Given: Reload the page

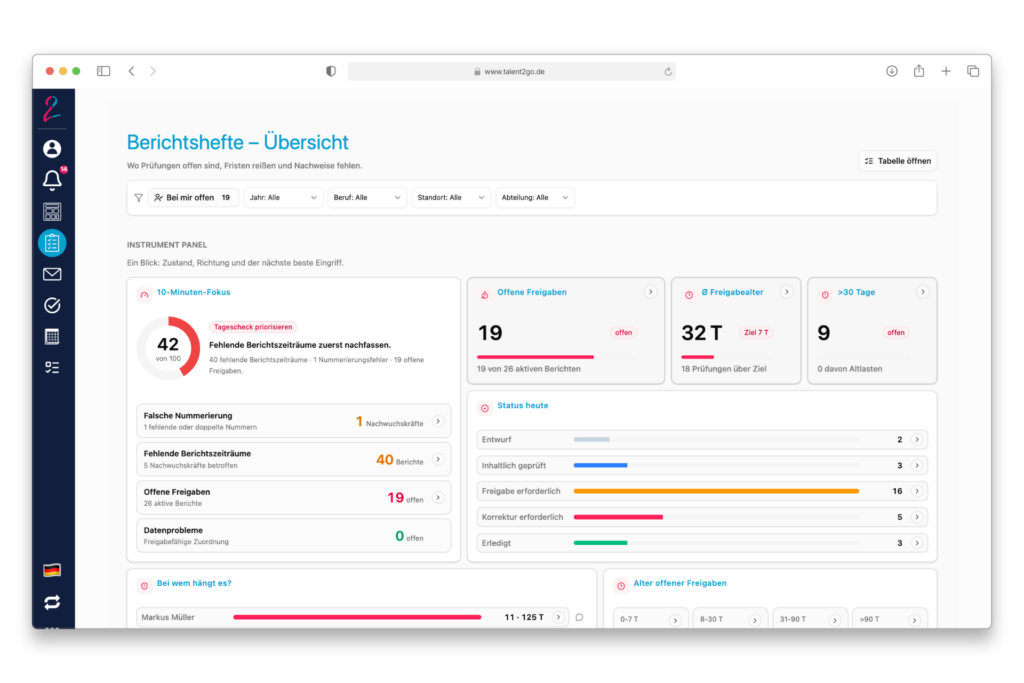Looking at the screenshot, I should [668, 72].
